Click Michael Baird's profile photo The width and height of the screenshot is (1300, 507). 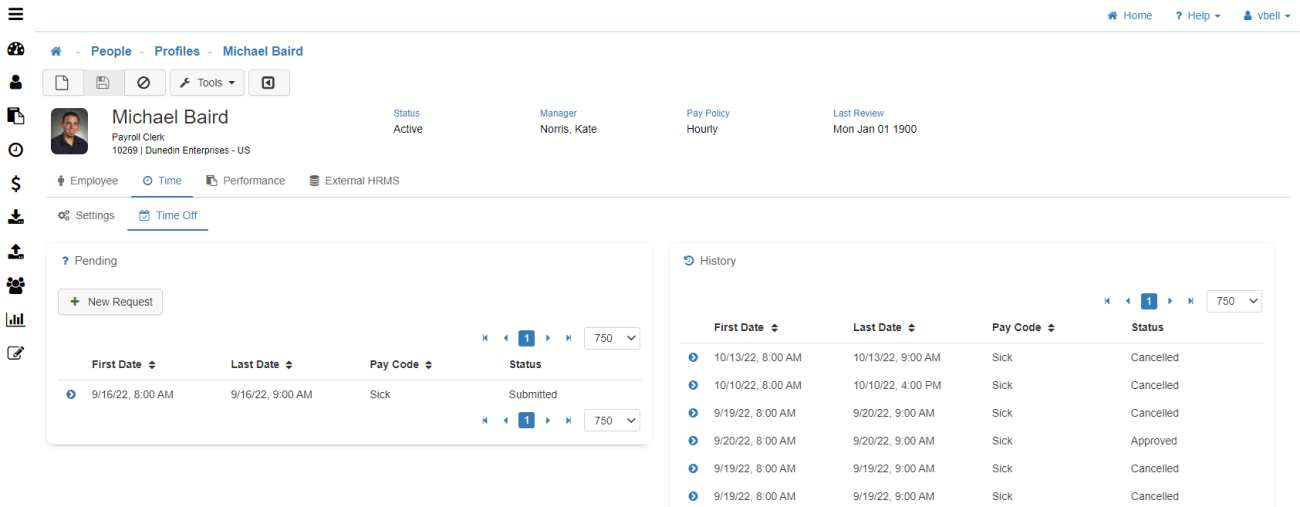coord(69,131)
